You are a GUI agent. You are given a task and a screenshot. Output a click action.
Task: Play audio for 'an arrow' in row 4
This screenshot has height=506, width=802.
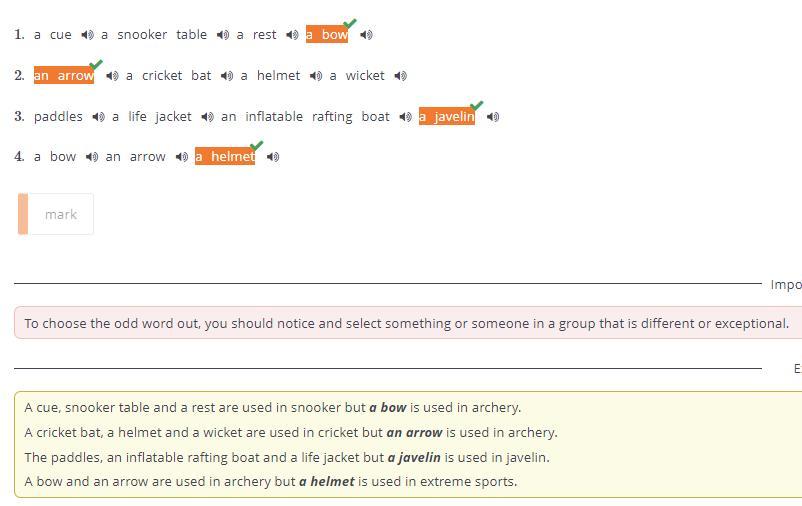click(x=181, y=157)
